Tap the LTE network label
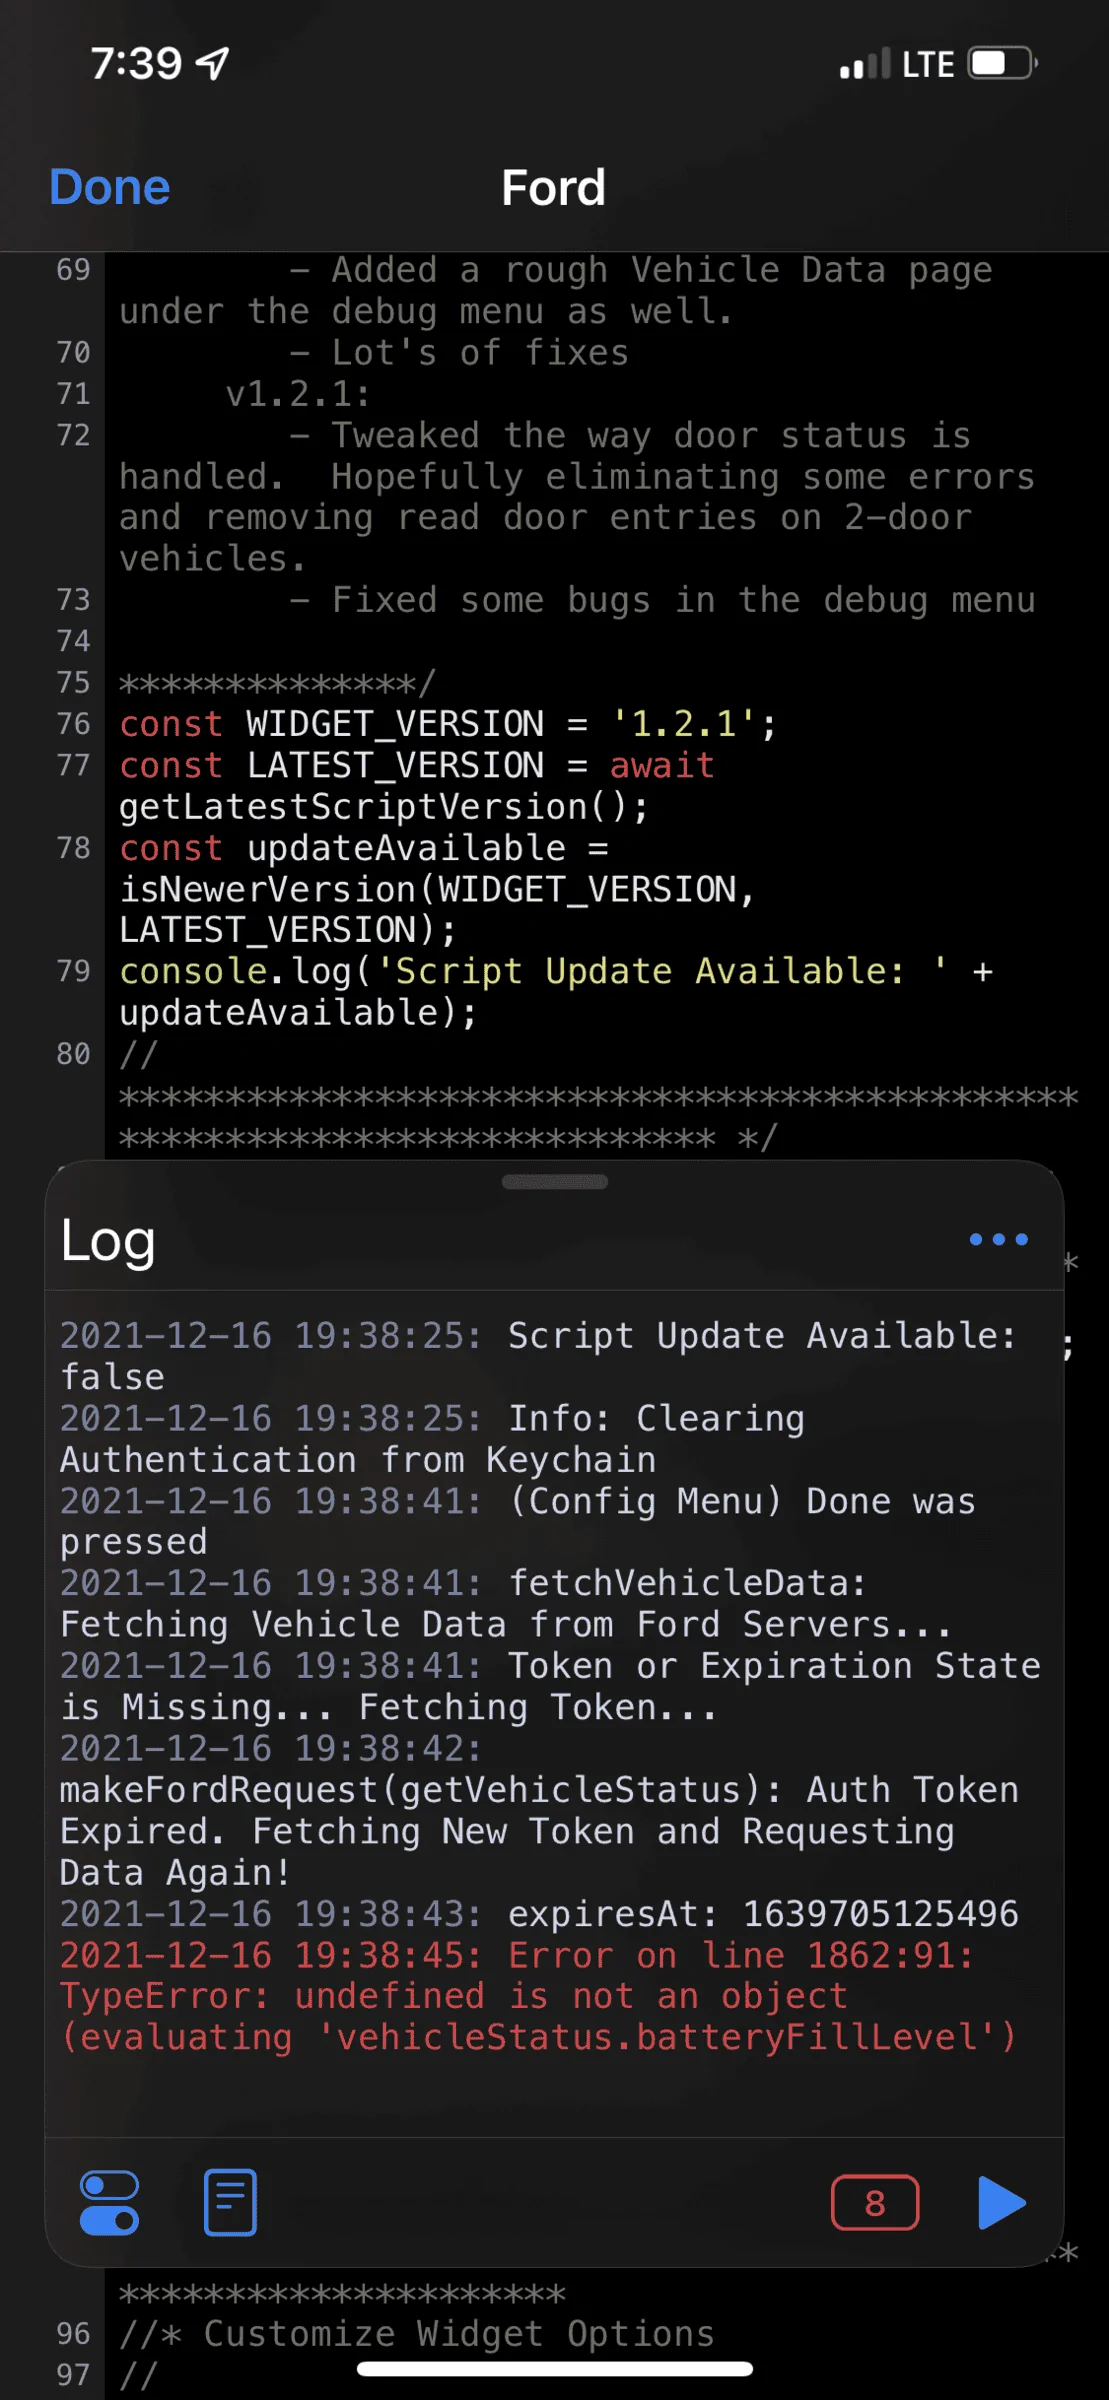 (x=927, y=65)
